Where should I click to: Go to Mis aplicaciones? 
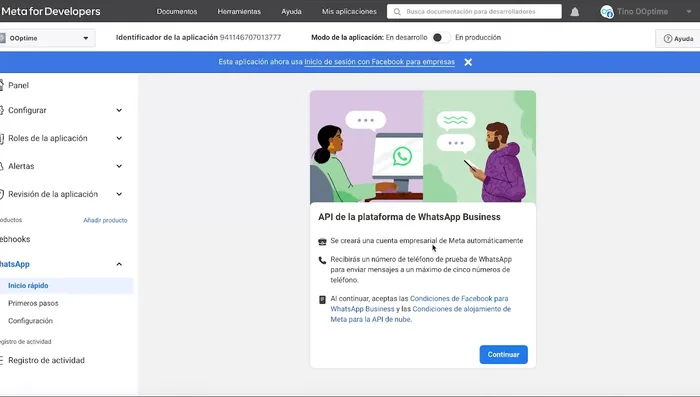point(349,12)
